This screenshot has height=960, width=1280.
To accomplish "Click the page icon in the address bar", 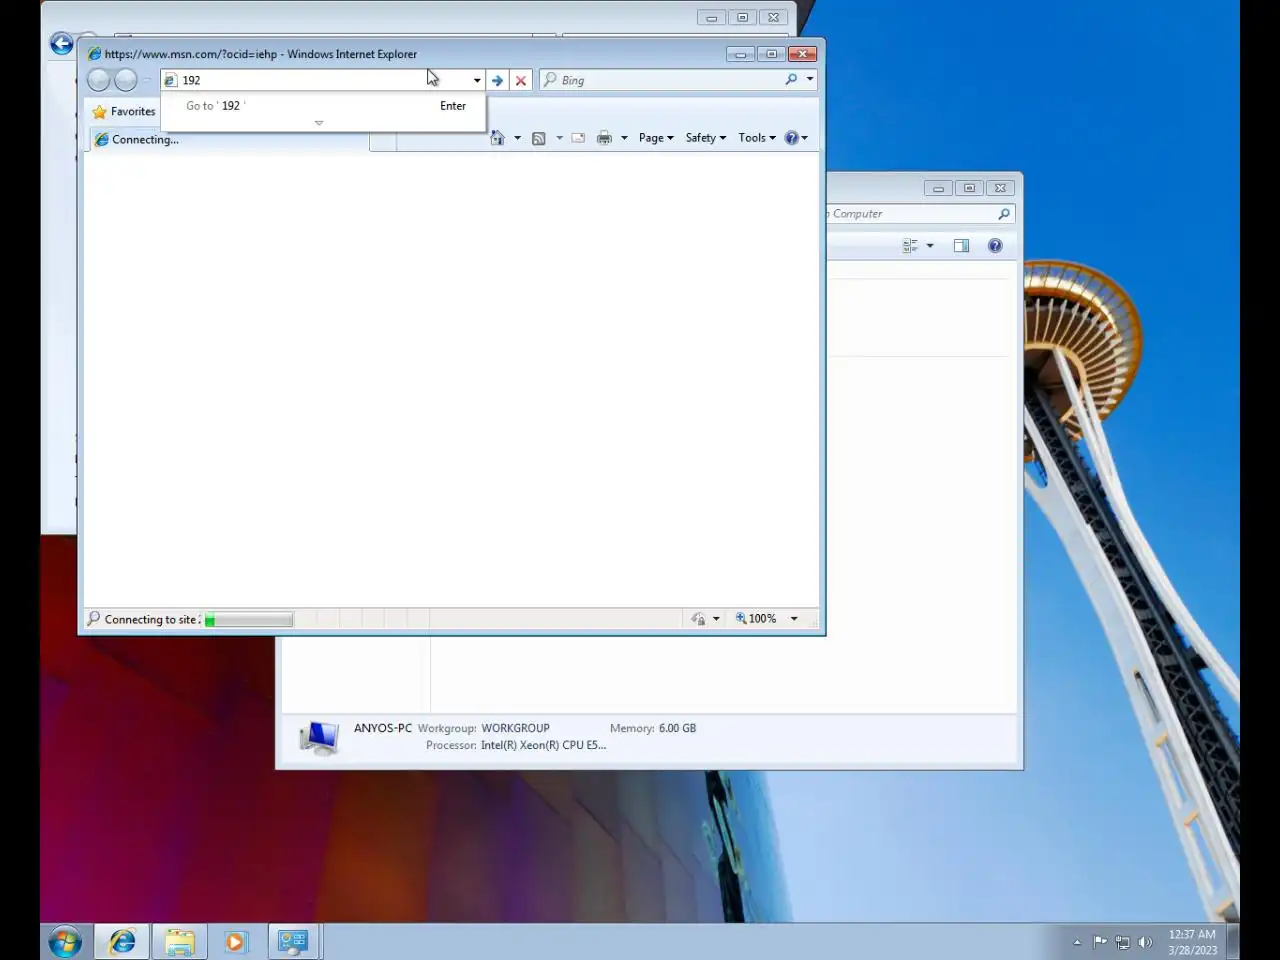I will pos(171,80).
